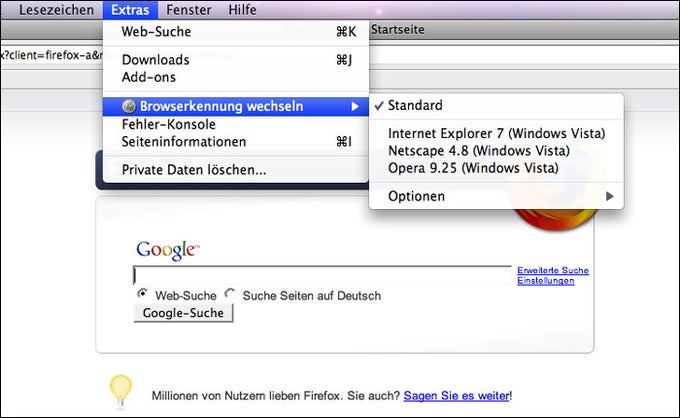Switch to Internet Explorer 7 (Windows Vista)
The height and width of the screenshot is (418, 680).
(496, 133)
